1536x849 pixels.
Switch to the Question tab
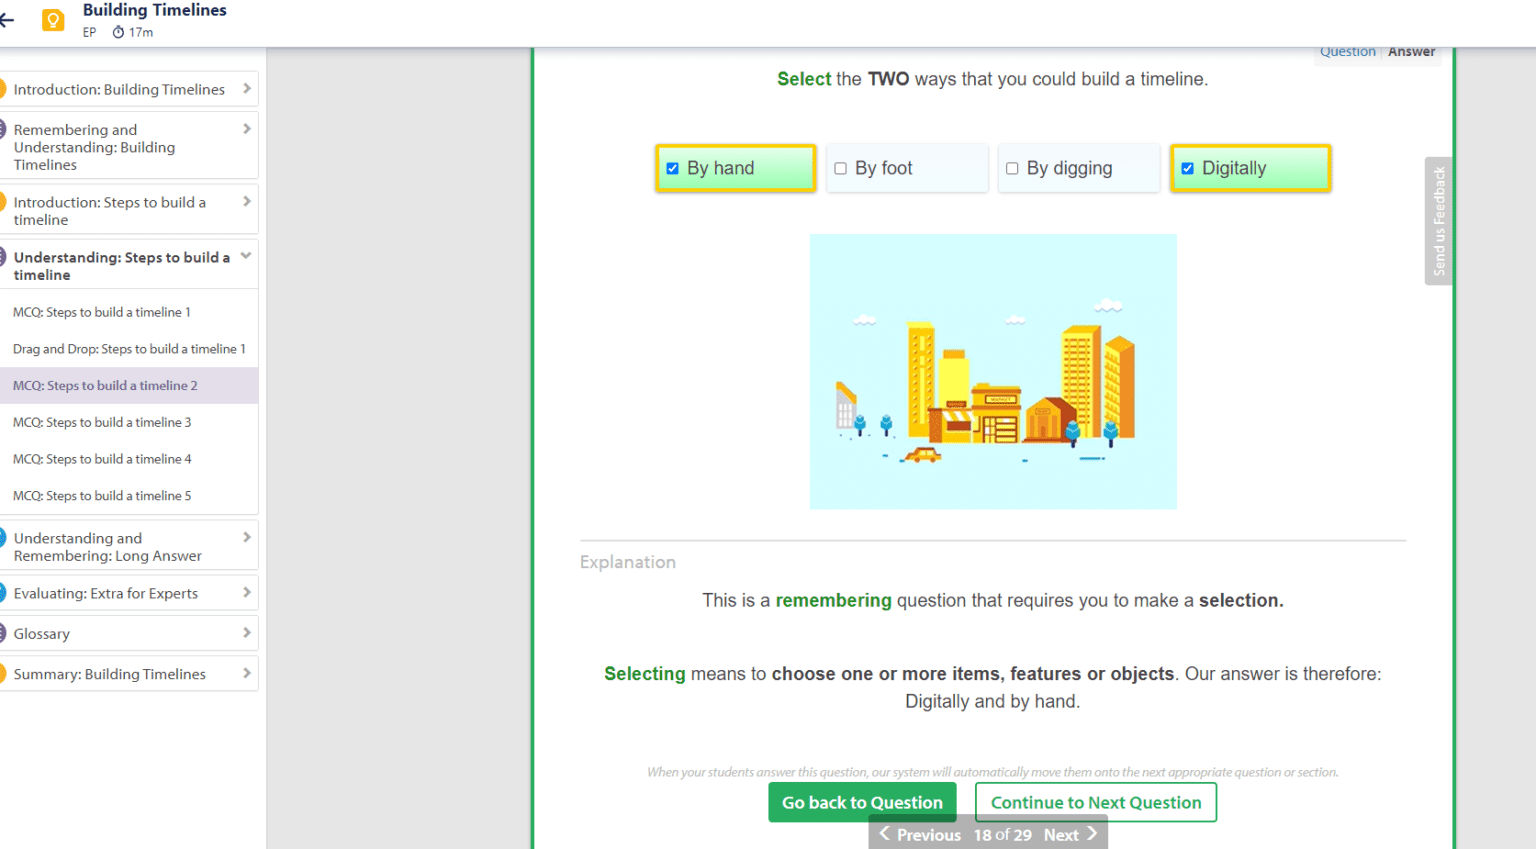pyautogui.click(x=1347, y=52)
